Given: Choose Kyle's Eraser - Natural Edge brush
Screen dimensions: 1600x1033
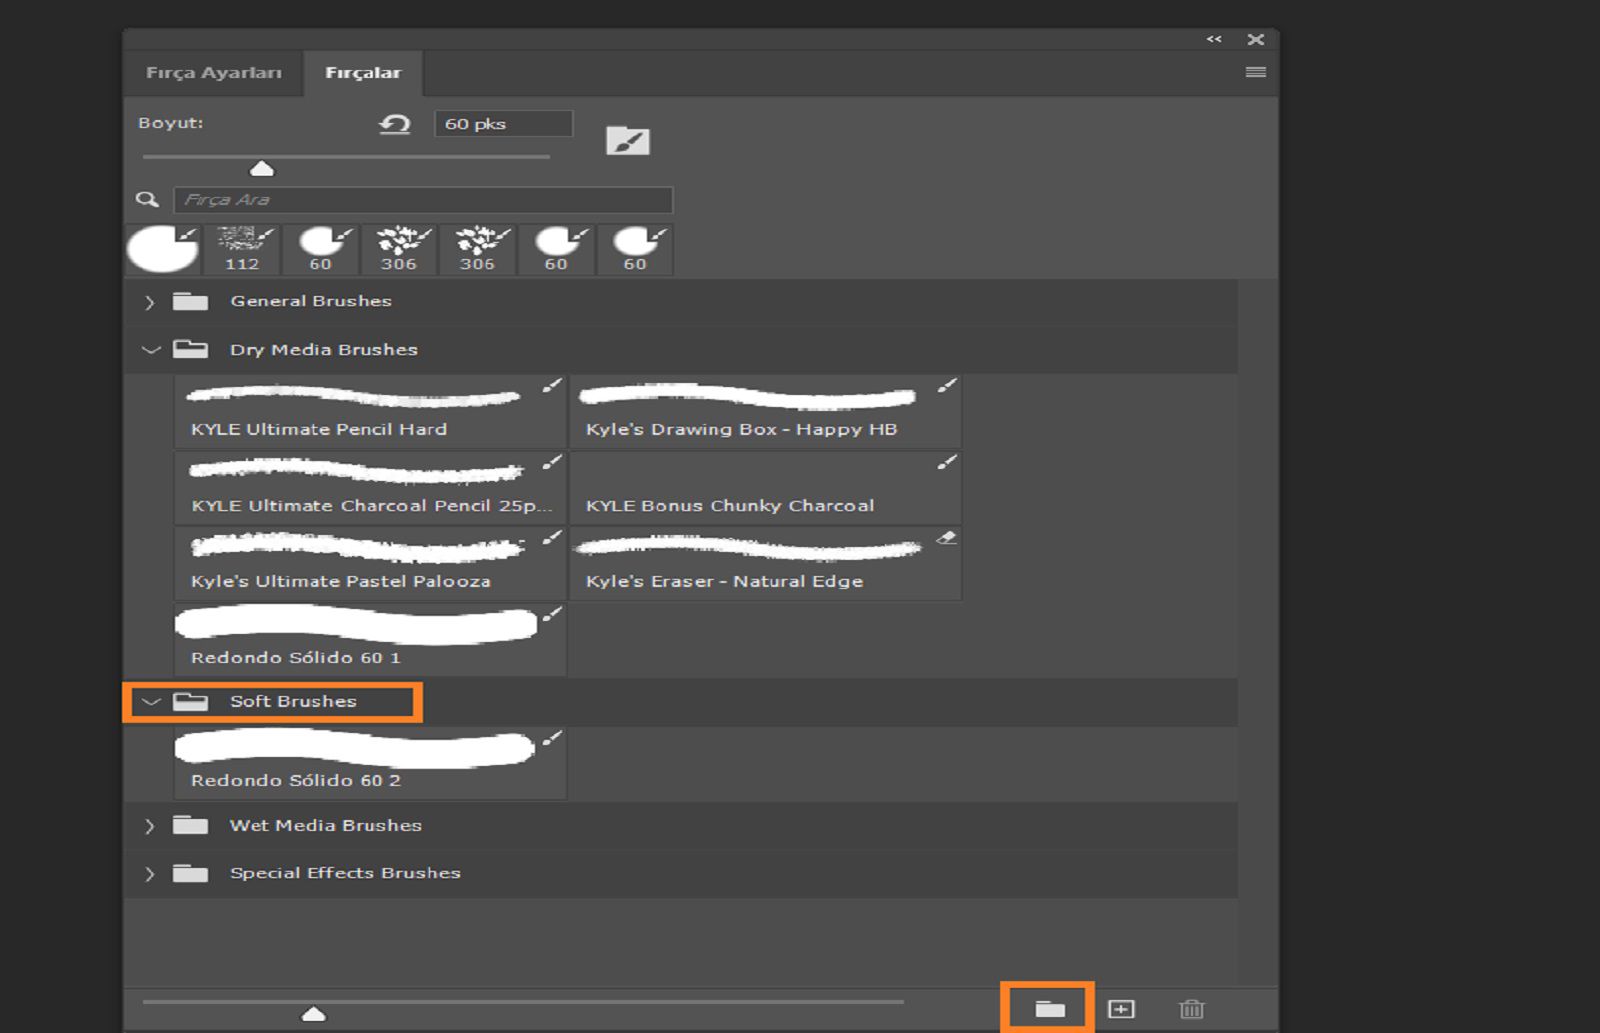Looking at the screenshot, I should point(765,563).
